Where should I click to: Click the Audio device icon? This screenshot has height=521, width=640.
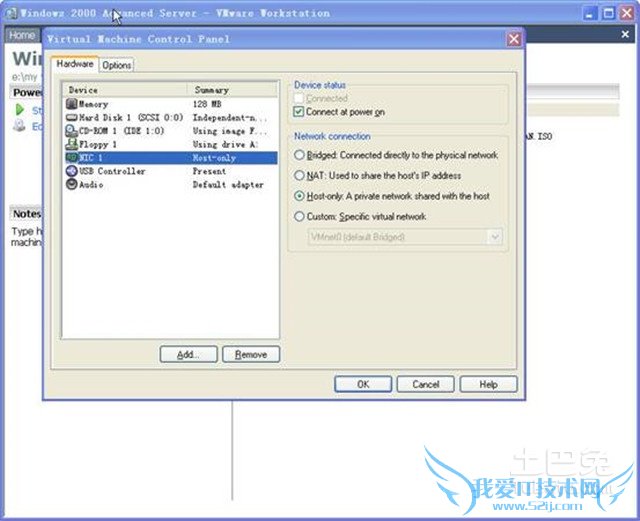click(x=71, y=185)
